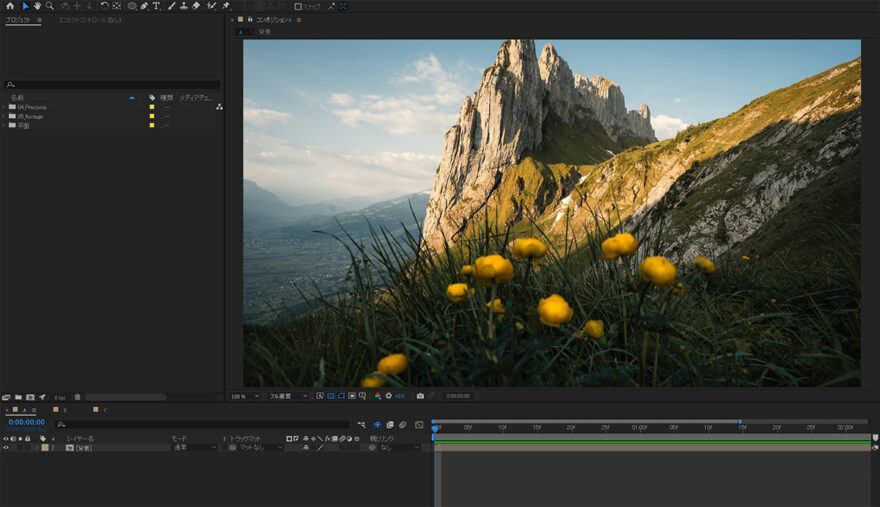This screenshot has height=507, width=880.
Task: Create a new composition icon
Action: pyautogui.click(x=30, y=397)
